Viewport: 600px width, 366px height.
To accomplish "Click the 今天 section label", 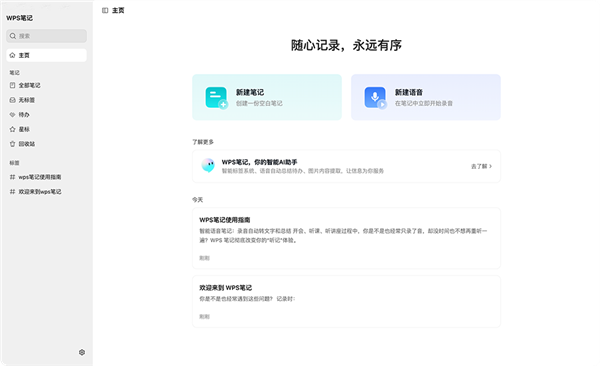I will click(x=197, y=200).
